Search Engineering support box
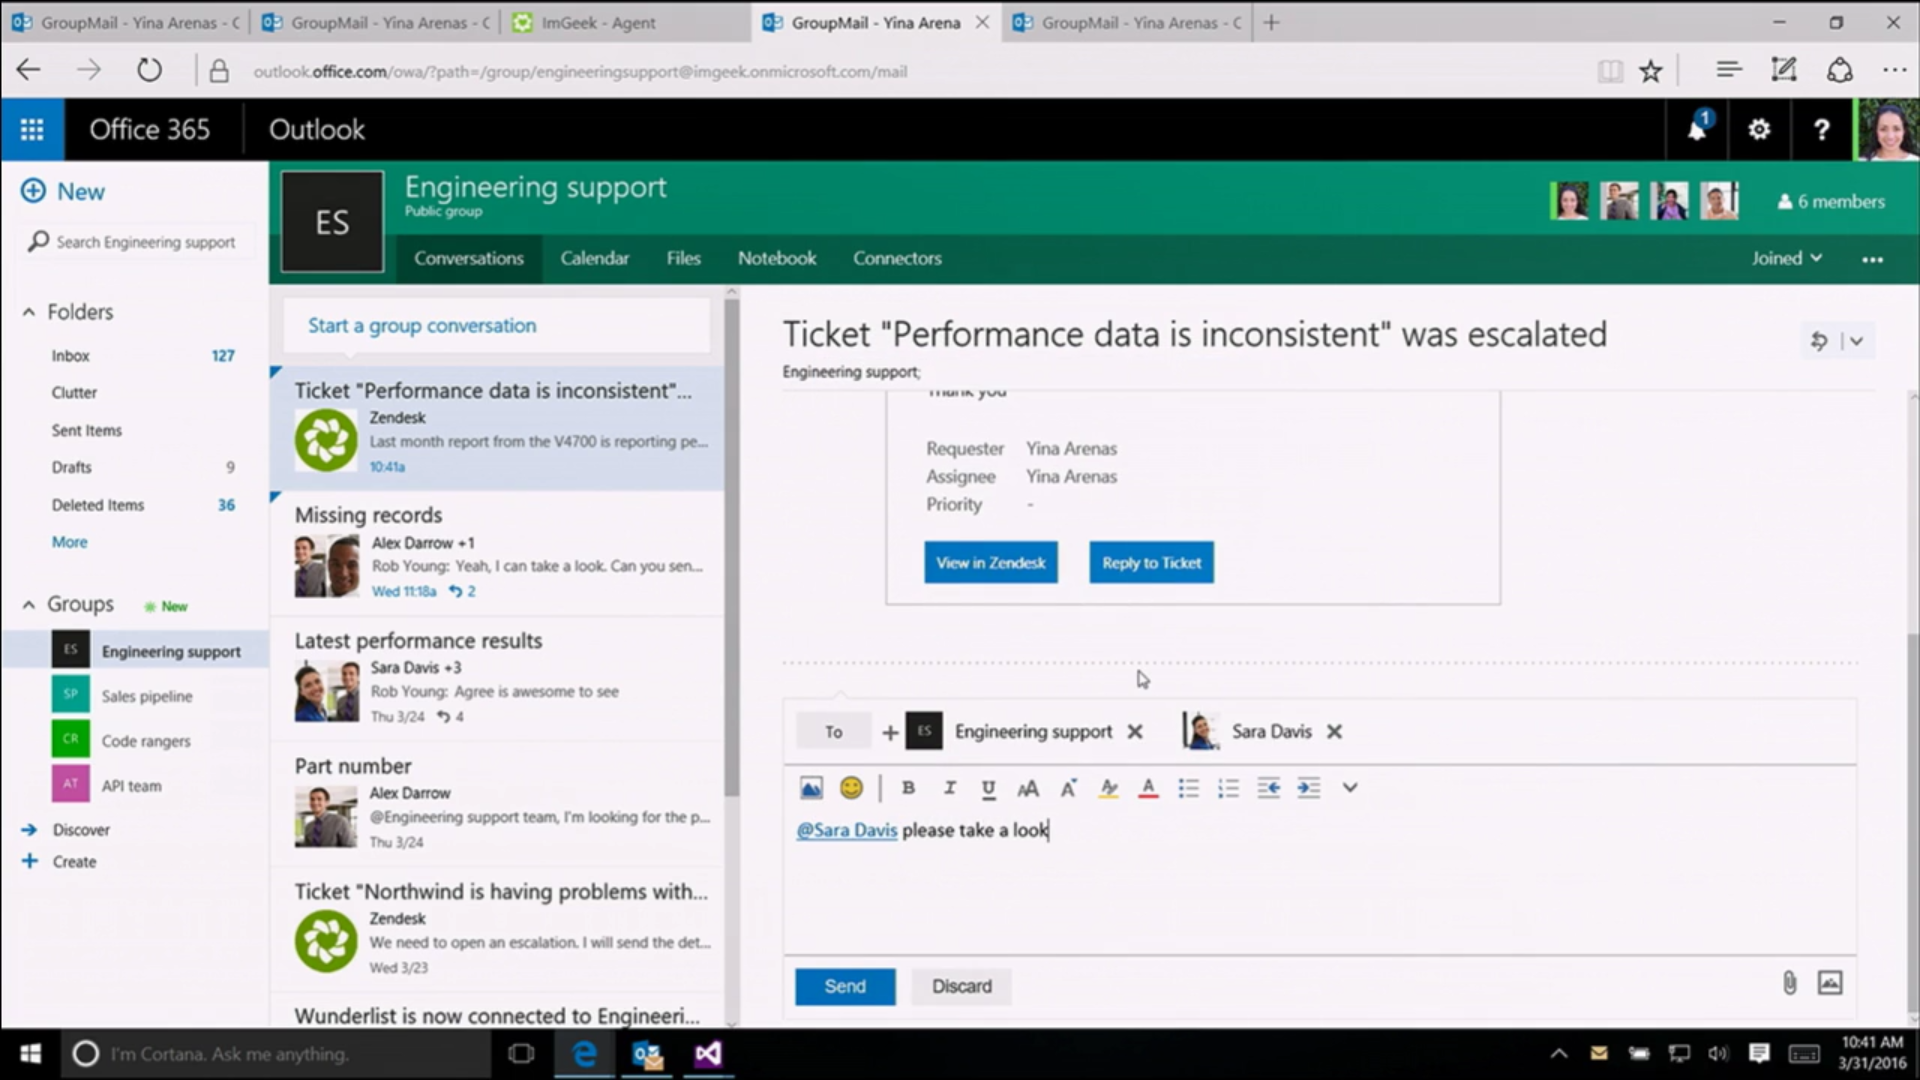 140,242
